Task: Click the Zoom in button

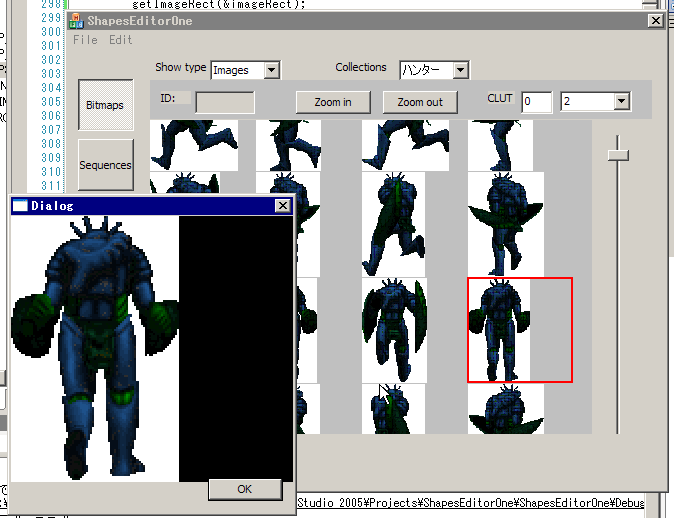Action: click(x=333, y=102)
